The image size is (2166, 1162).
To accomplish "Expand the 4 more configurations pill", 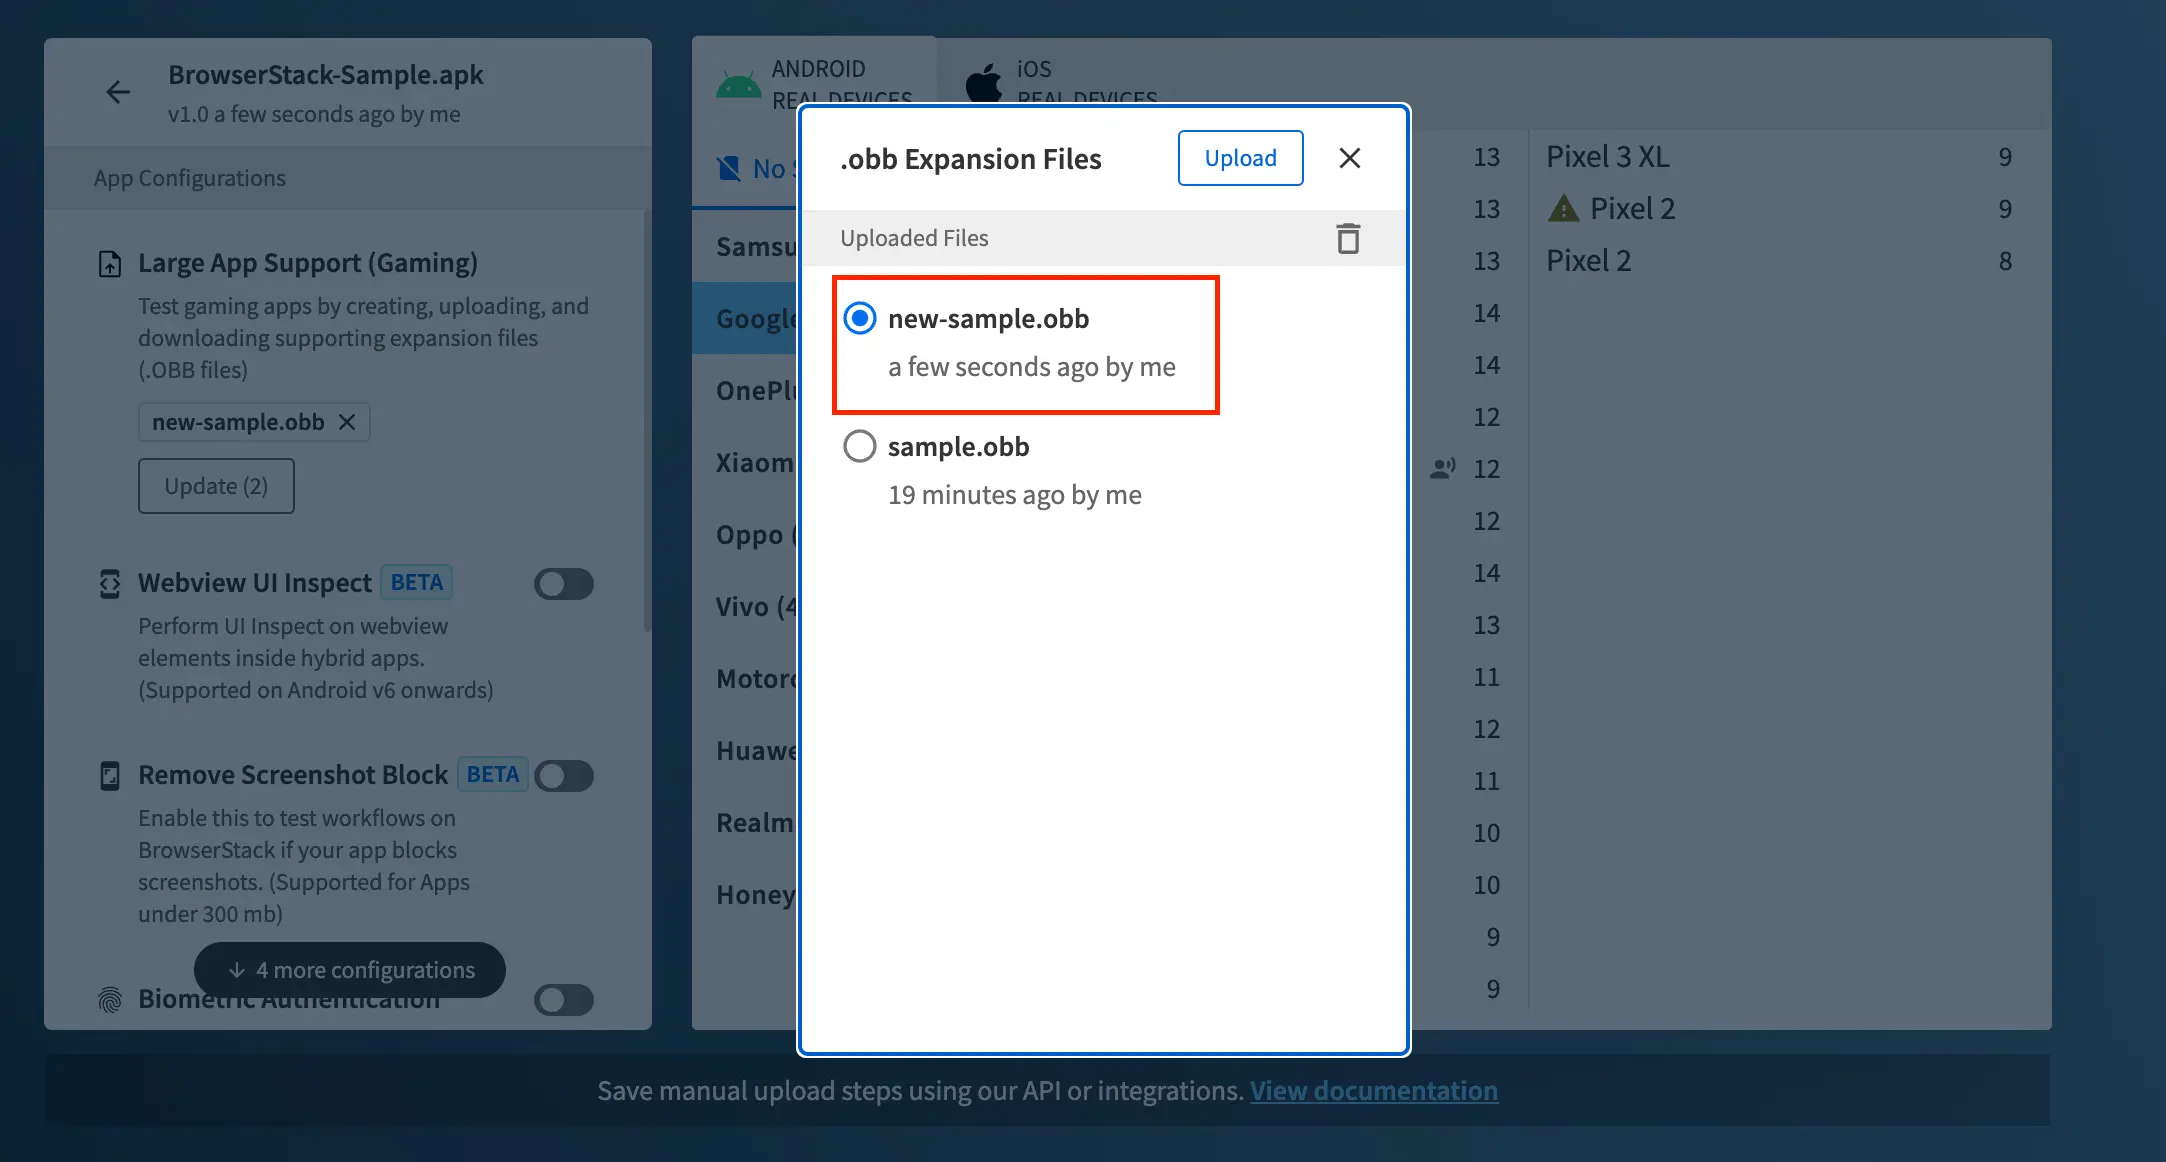I will pos(350,970).
